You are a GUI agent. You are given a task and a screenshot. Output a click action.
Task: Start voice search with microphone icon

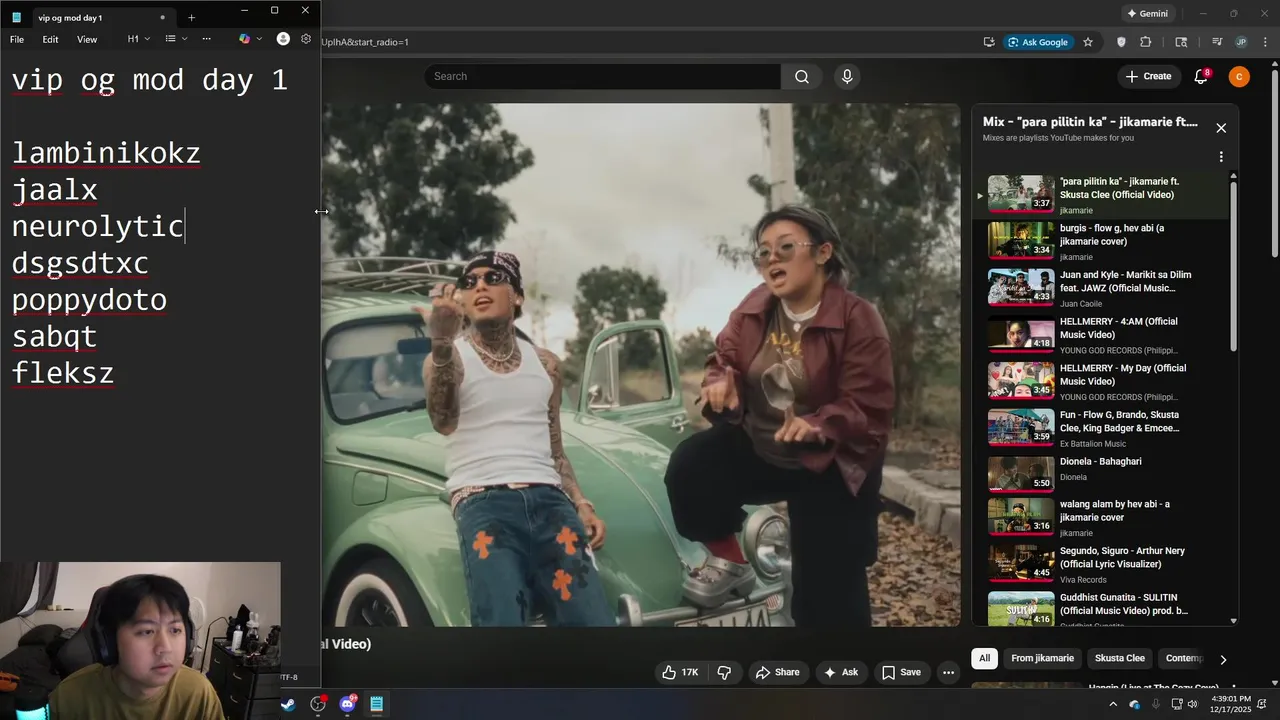[x=847, y=76]
